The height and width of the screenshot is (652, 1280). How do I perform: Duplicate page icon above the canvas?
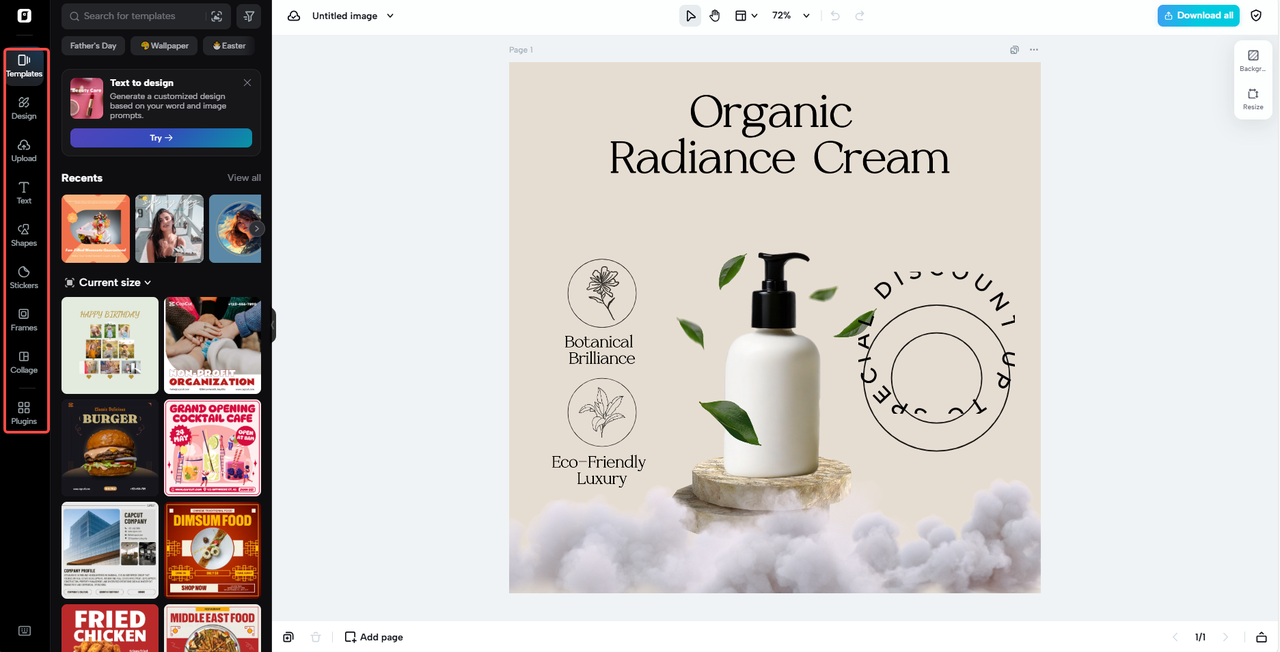click(1014, 50)
